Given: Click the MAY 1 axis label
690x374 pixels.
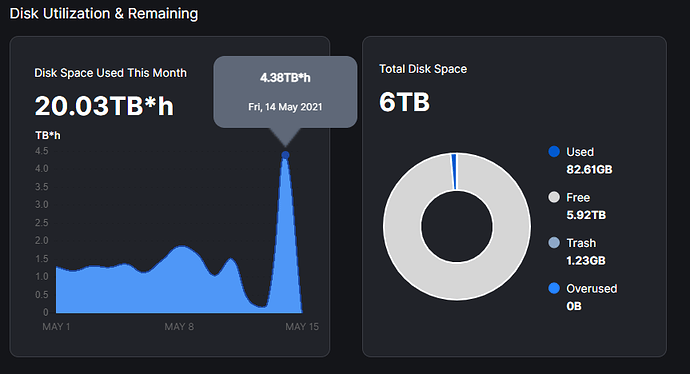Looking at the screenshot, I should point(56,326).
